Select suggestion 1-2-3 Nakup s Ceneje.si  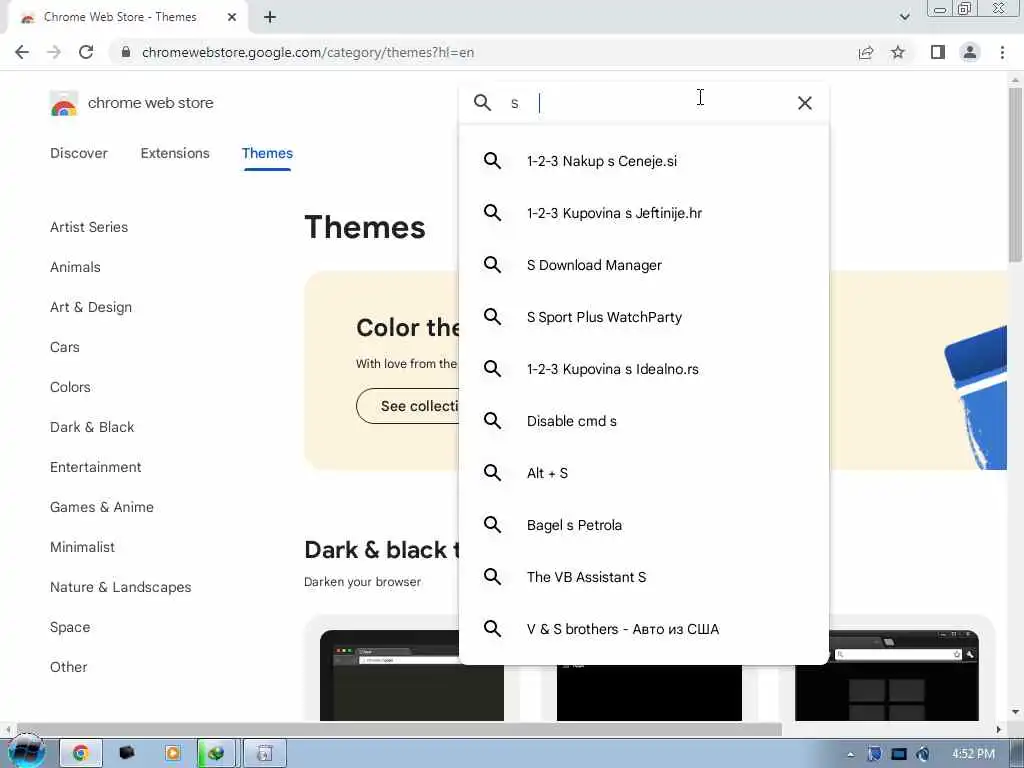[x=644, y=161]
